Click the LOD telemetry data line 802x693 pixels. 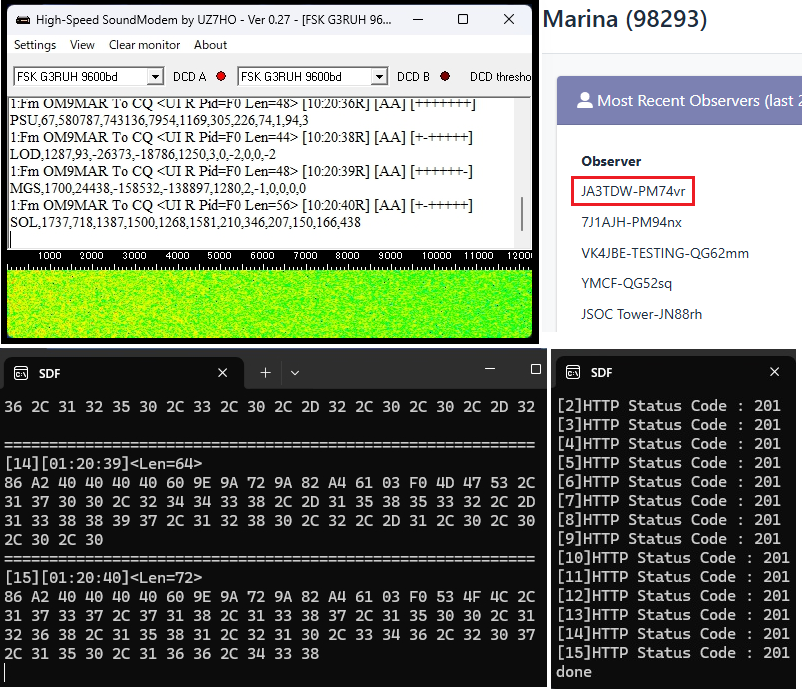[143, 154]
